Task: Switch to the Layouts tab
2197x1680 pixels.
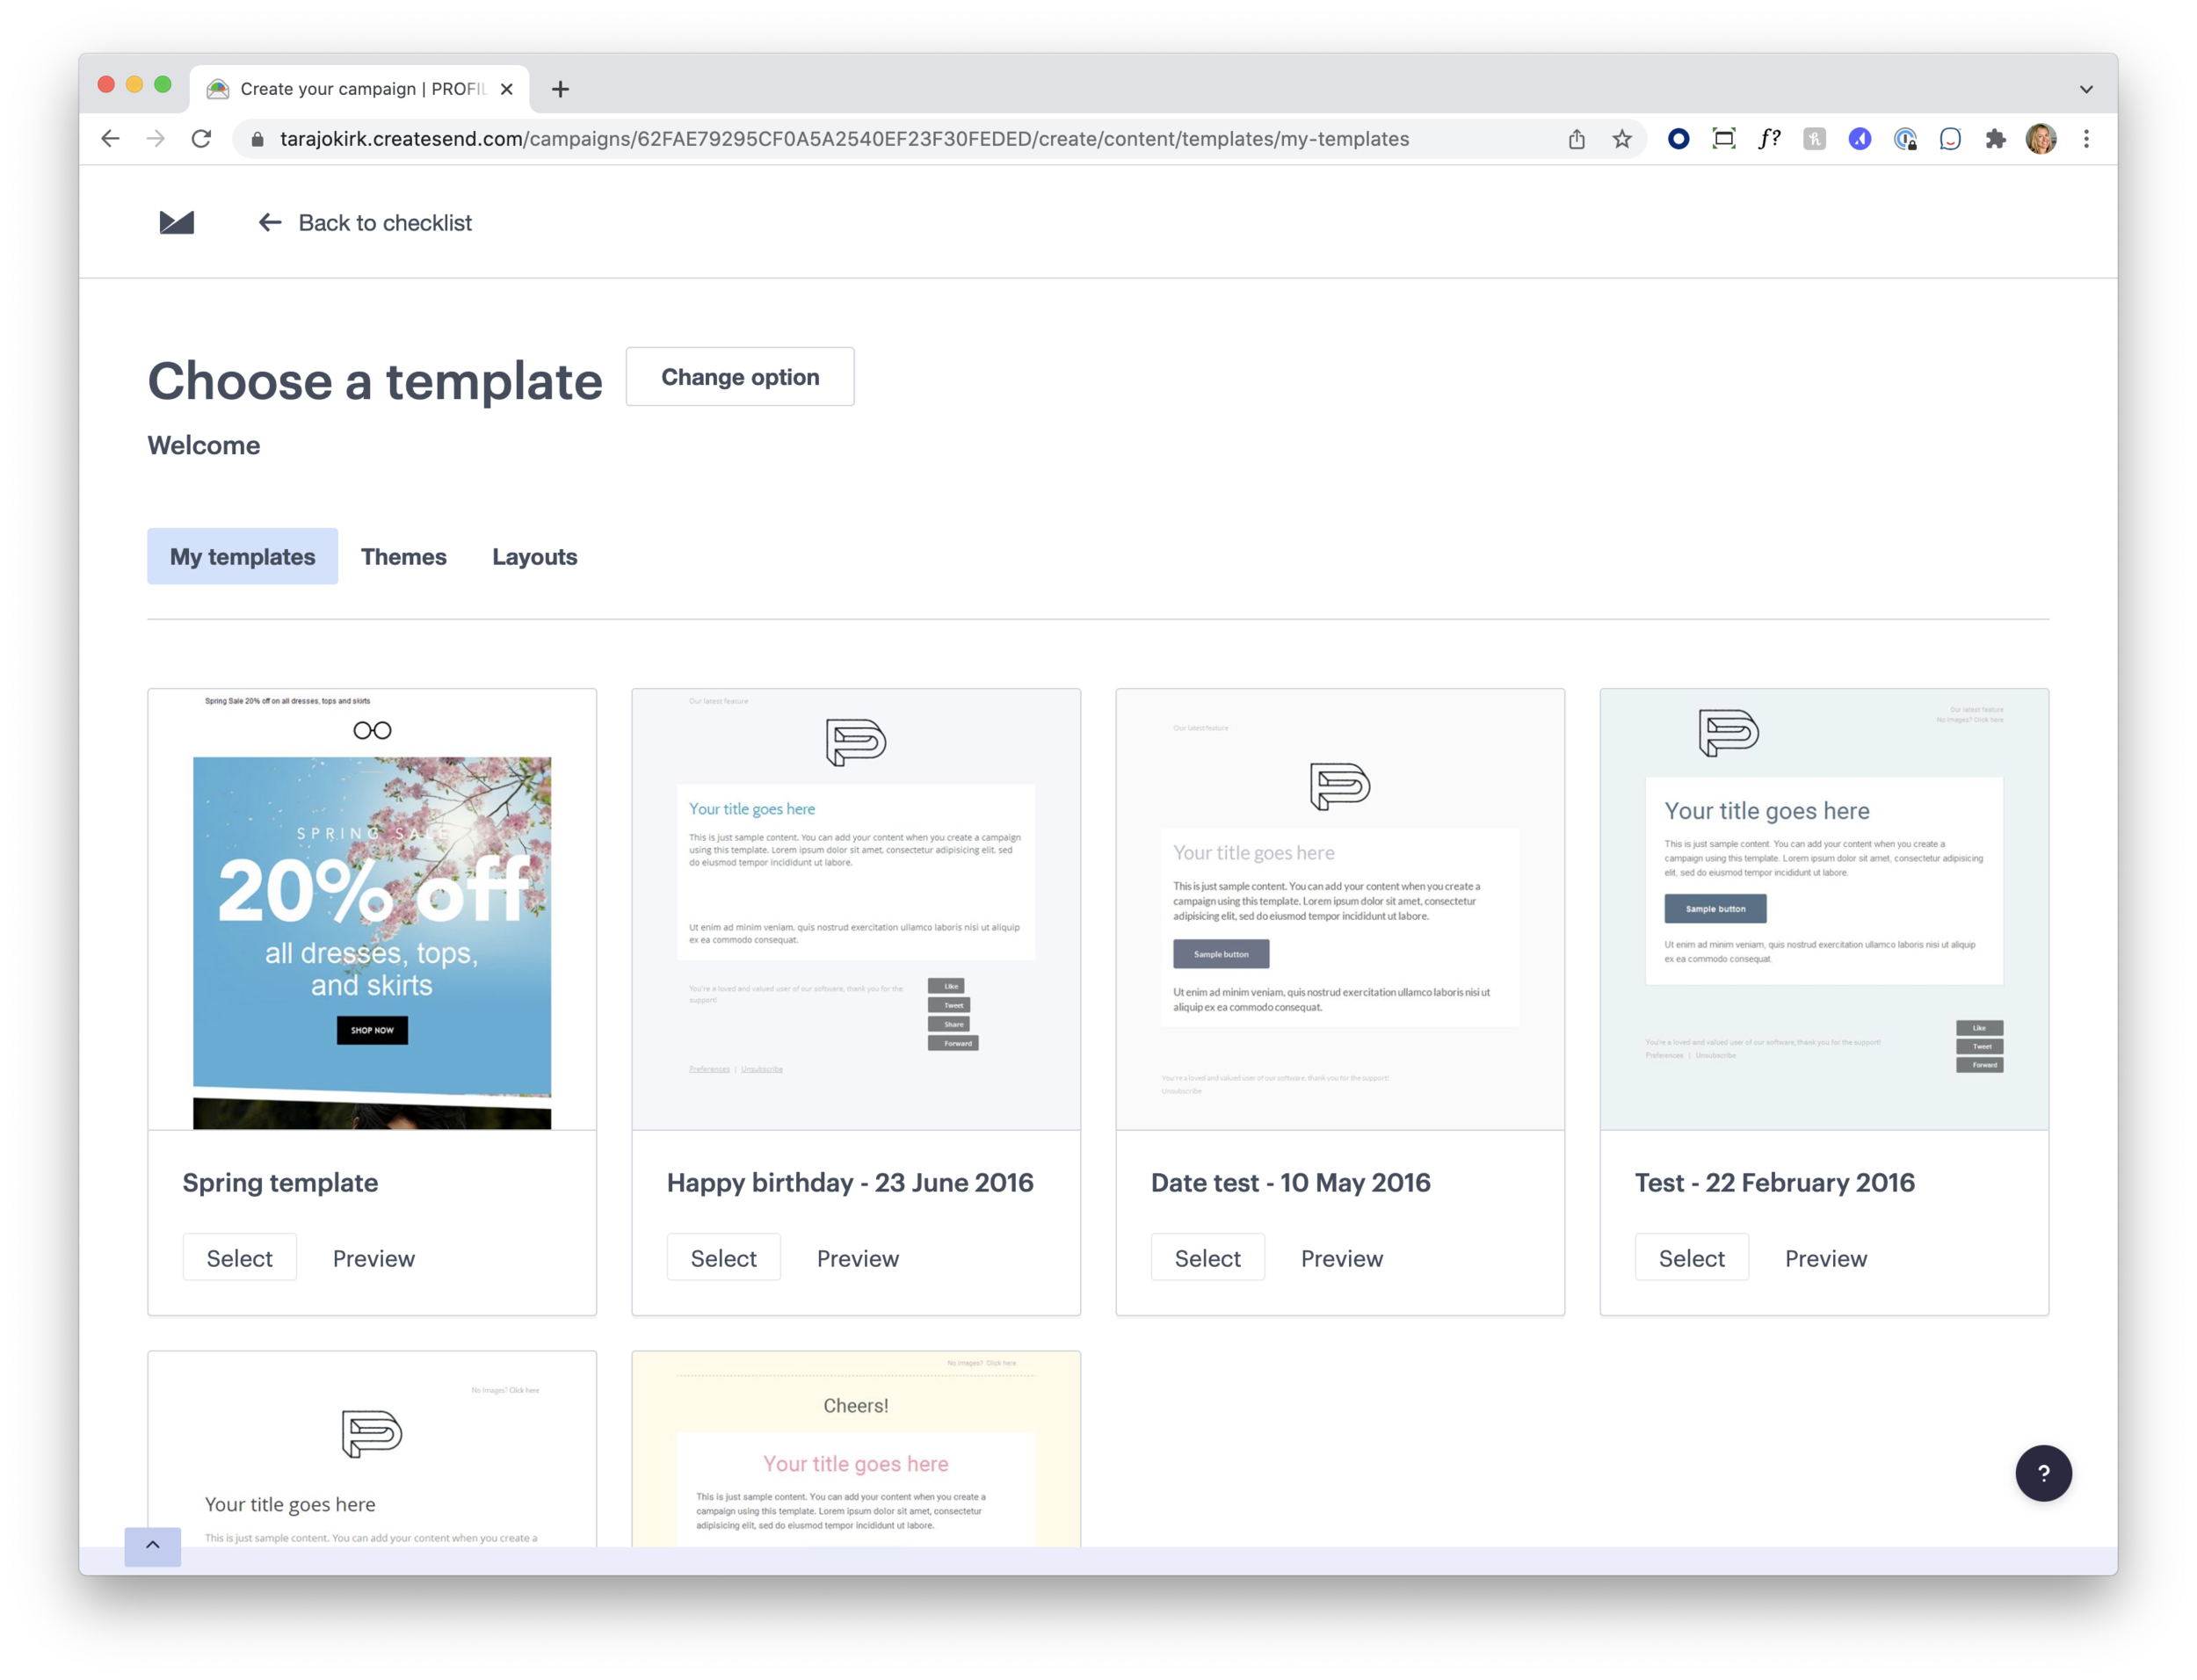Action: pos(534,556)
